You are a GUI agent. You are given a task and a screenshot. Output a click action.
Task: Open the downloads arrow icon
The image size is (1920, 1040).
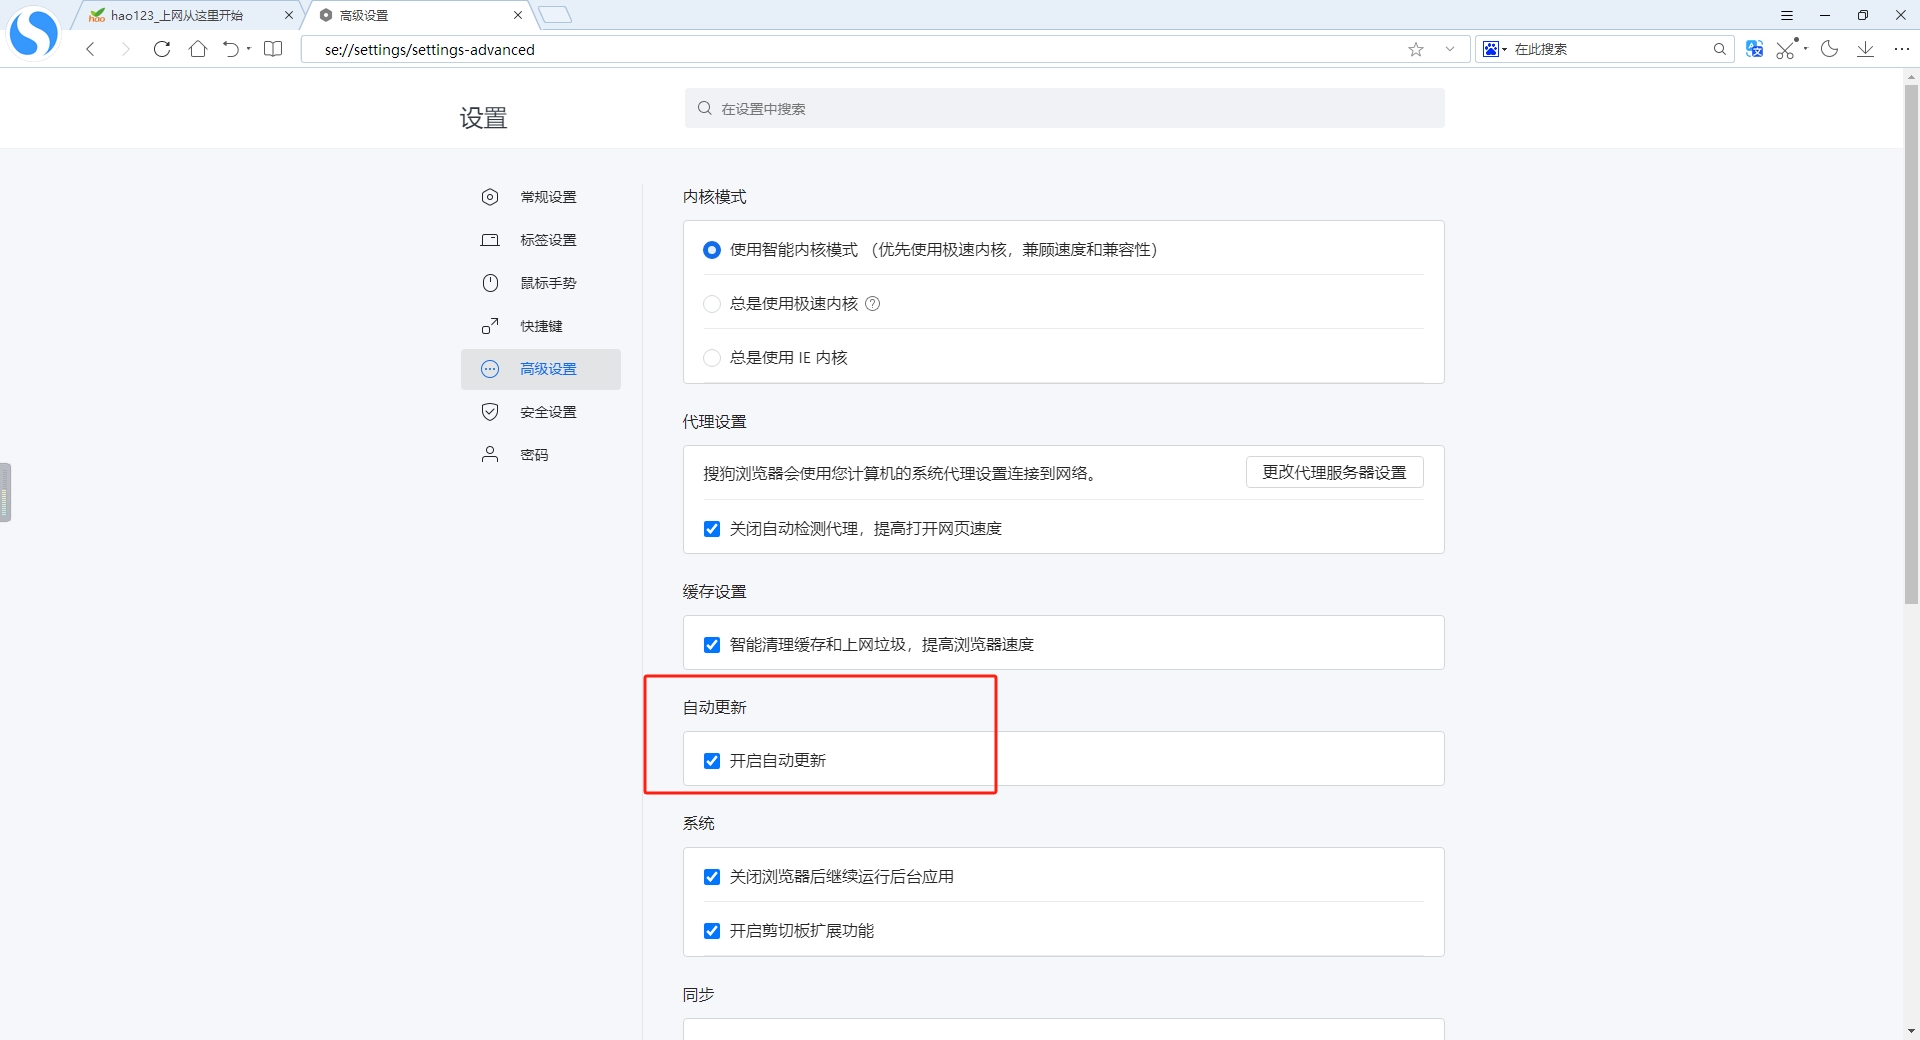1866,49
